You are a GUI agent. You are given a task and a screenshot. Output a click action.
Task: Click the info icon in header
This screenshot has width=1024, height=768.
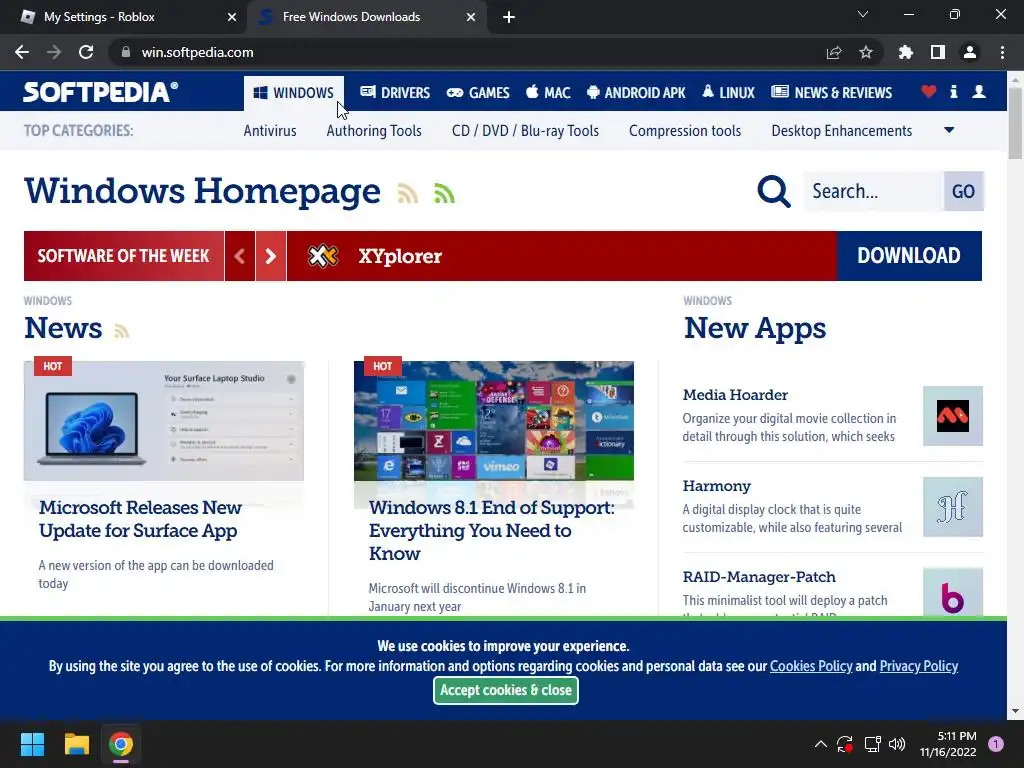tap(953, 91)
